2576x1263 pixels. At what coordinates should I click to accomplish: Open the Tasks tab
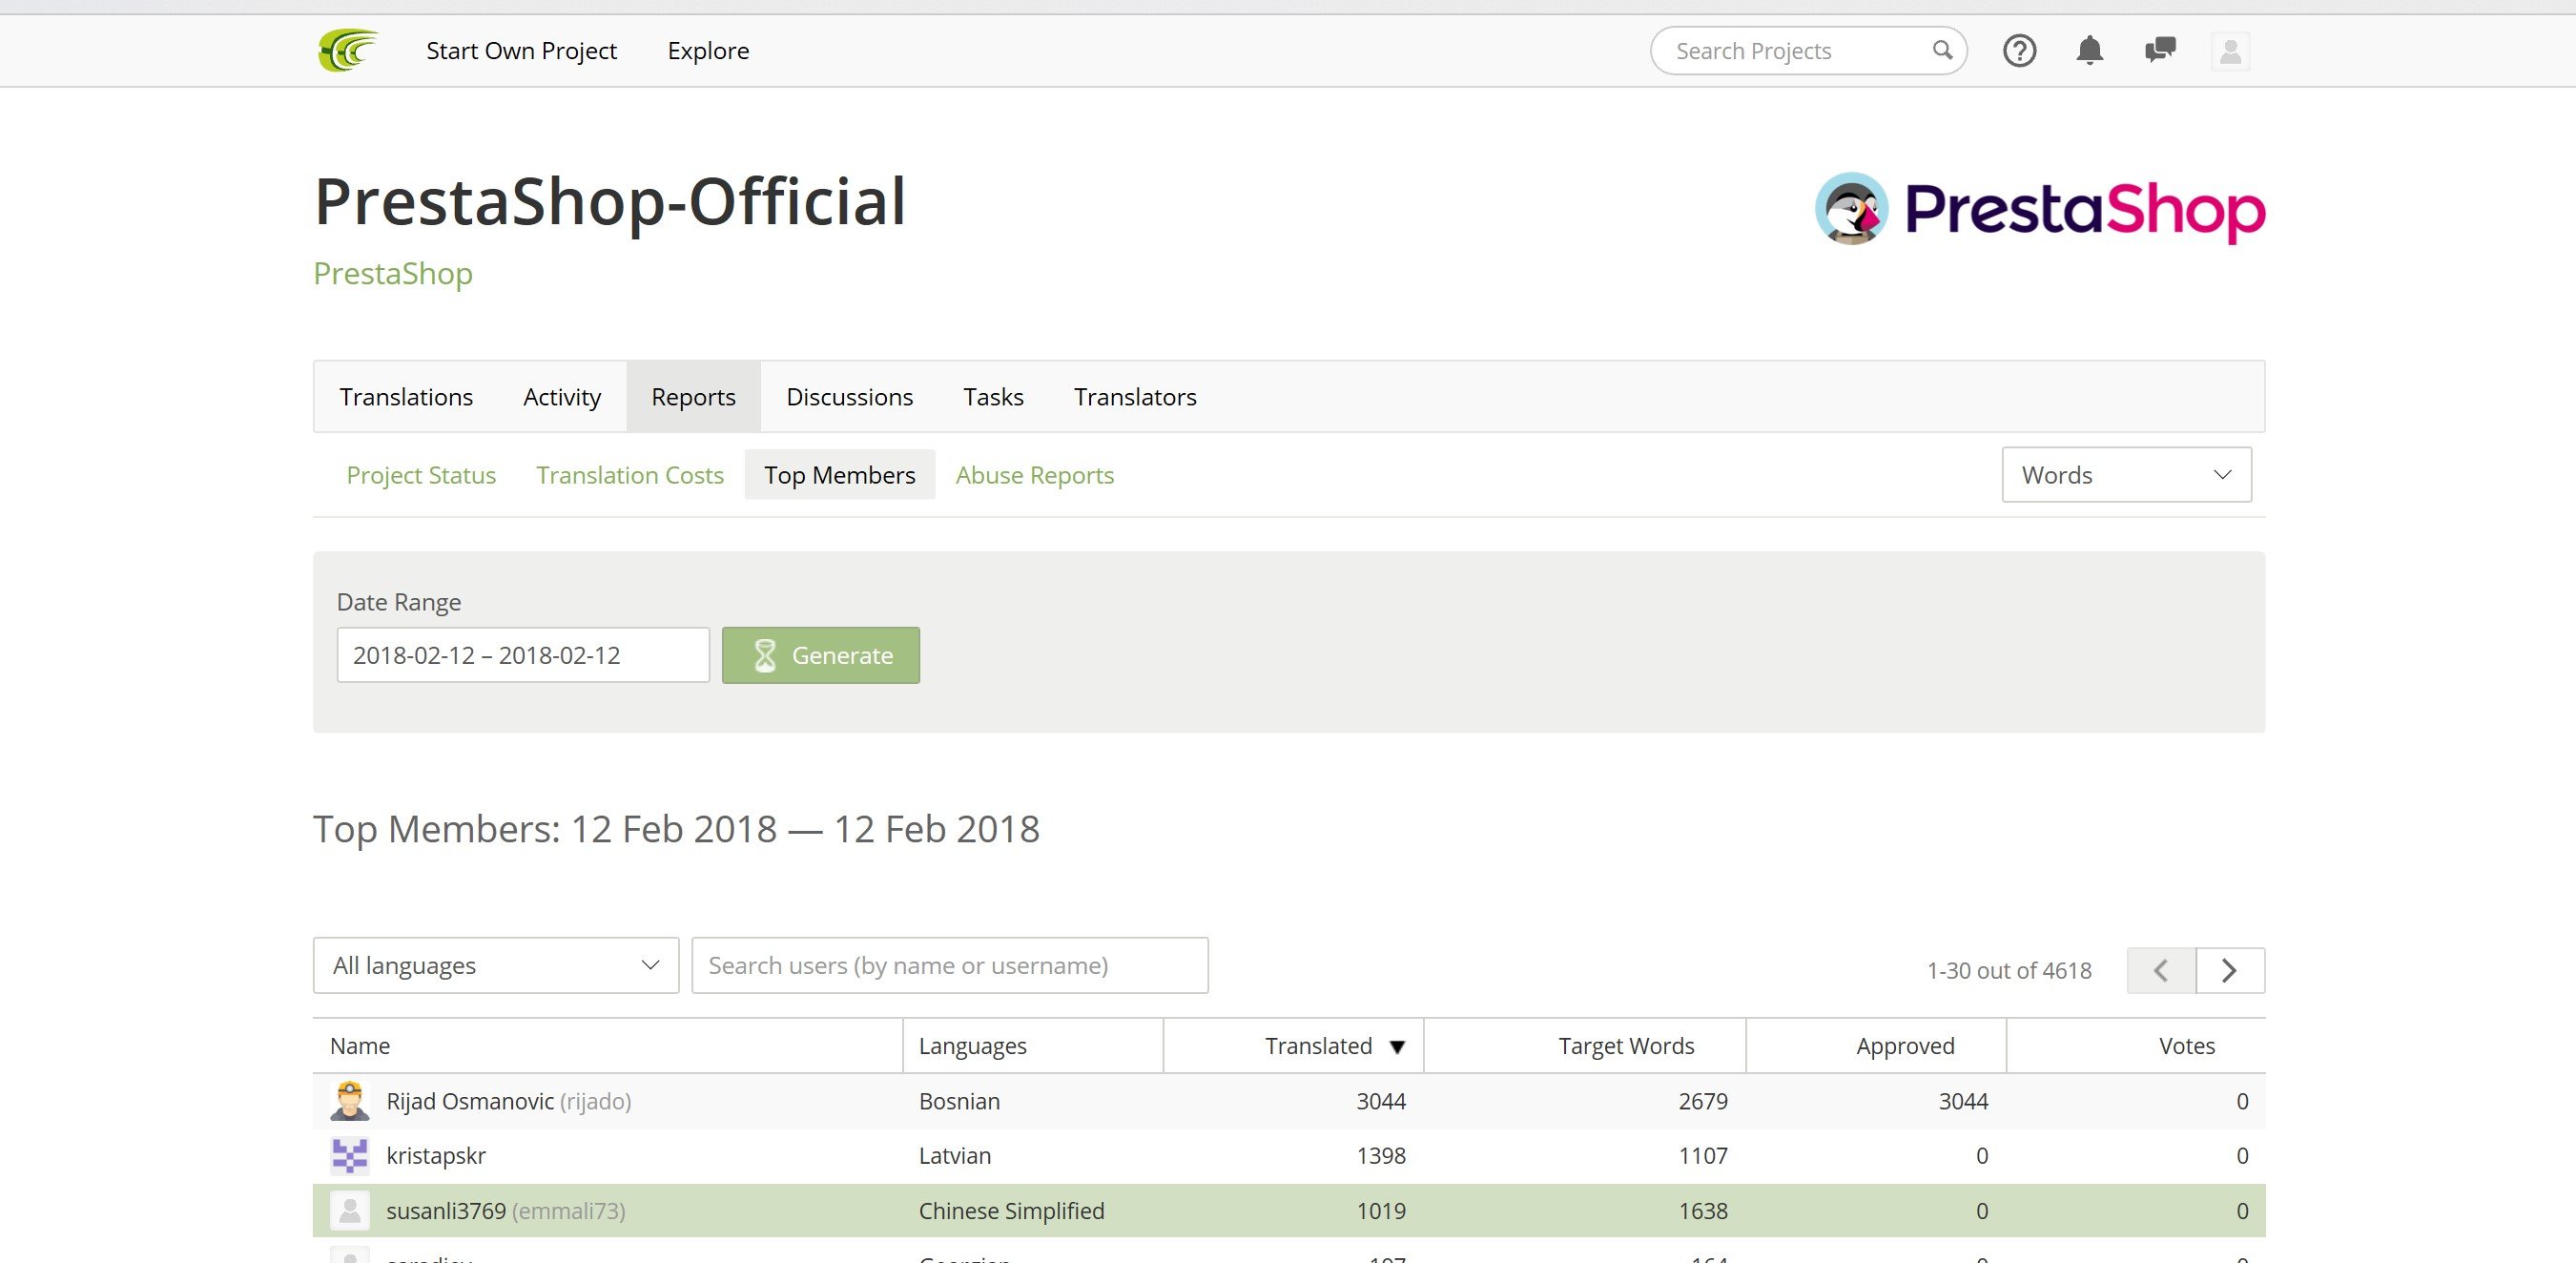[x=993, y=397]
